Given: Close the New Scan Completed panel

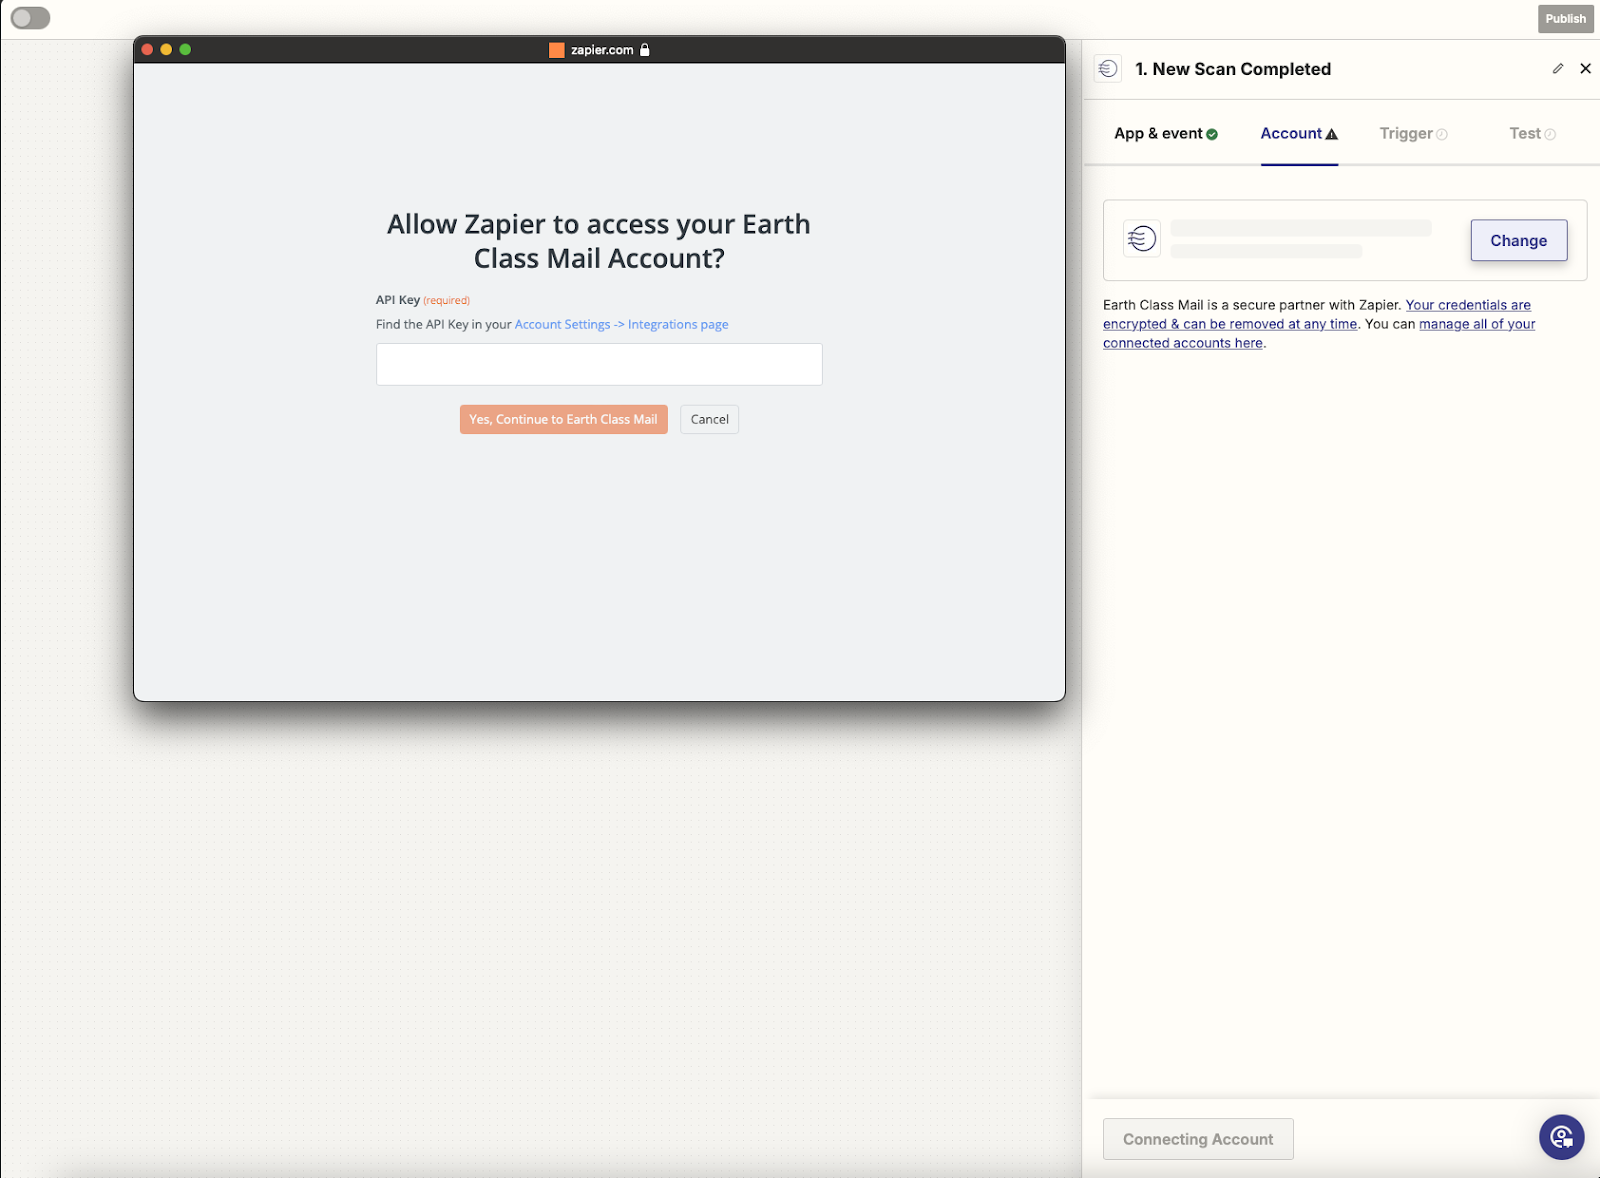Looking at the screenshot, I should coord(1585,68).
